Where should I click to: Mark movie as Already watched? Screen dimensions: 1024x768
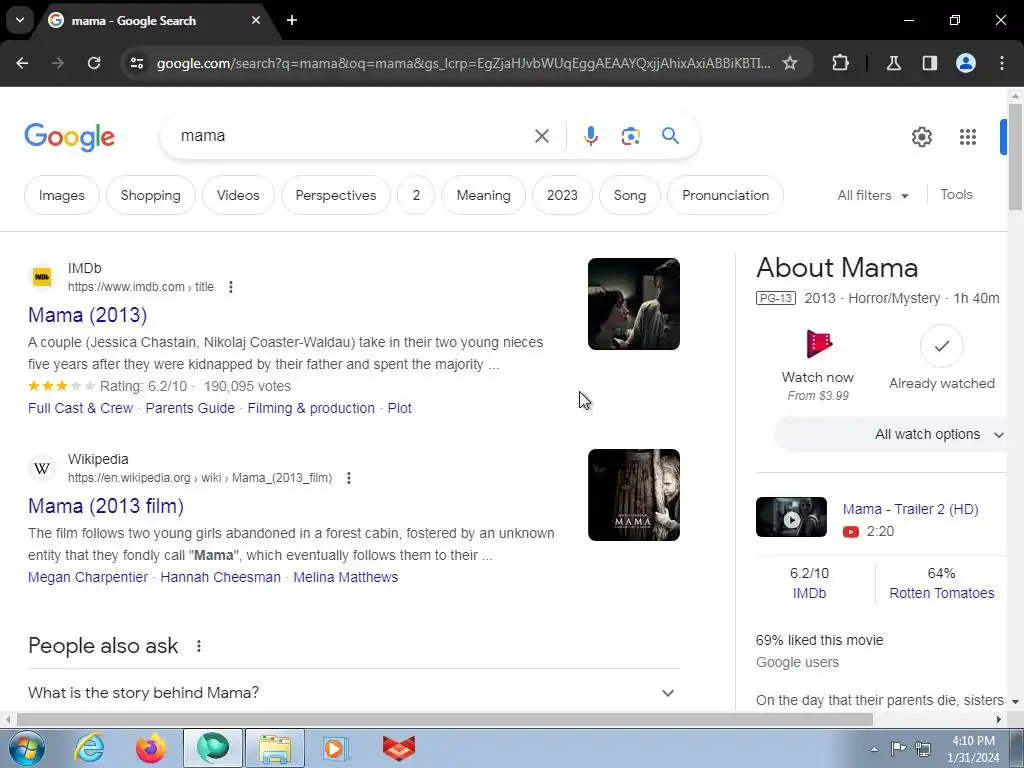tap(942, 358)
